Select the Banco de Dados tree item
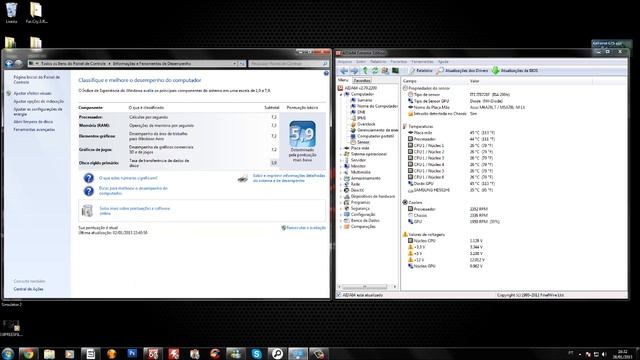The height and width of the screenshot is (360, 640). [x=365, y=220]
